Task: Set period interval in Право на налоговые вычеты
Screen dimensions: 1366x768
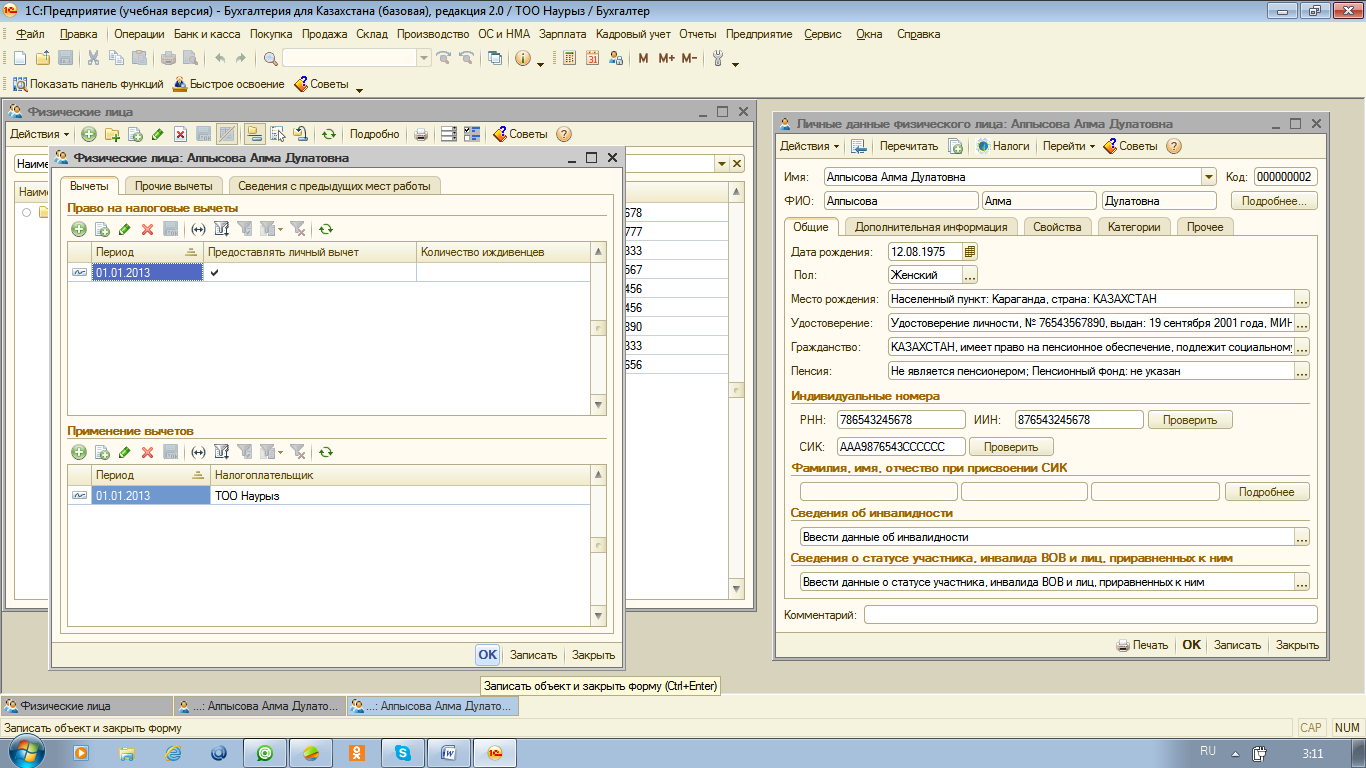Action: pos(198,229)
